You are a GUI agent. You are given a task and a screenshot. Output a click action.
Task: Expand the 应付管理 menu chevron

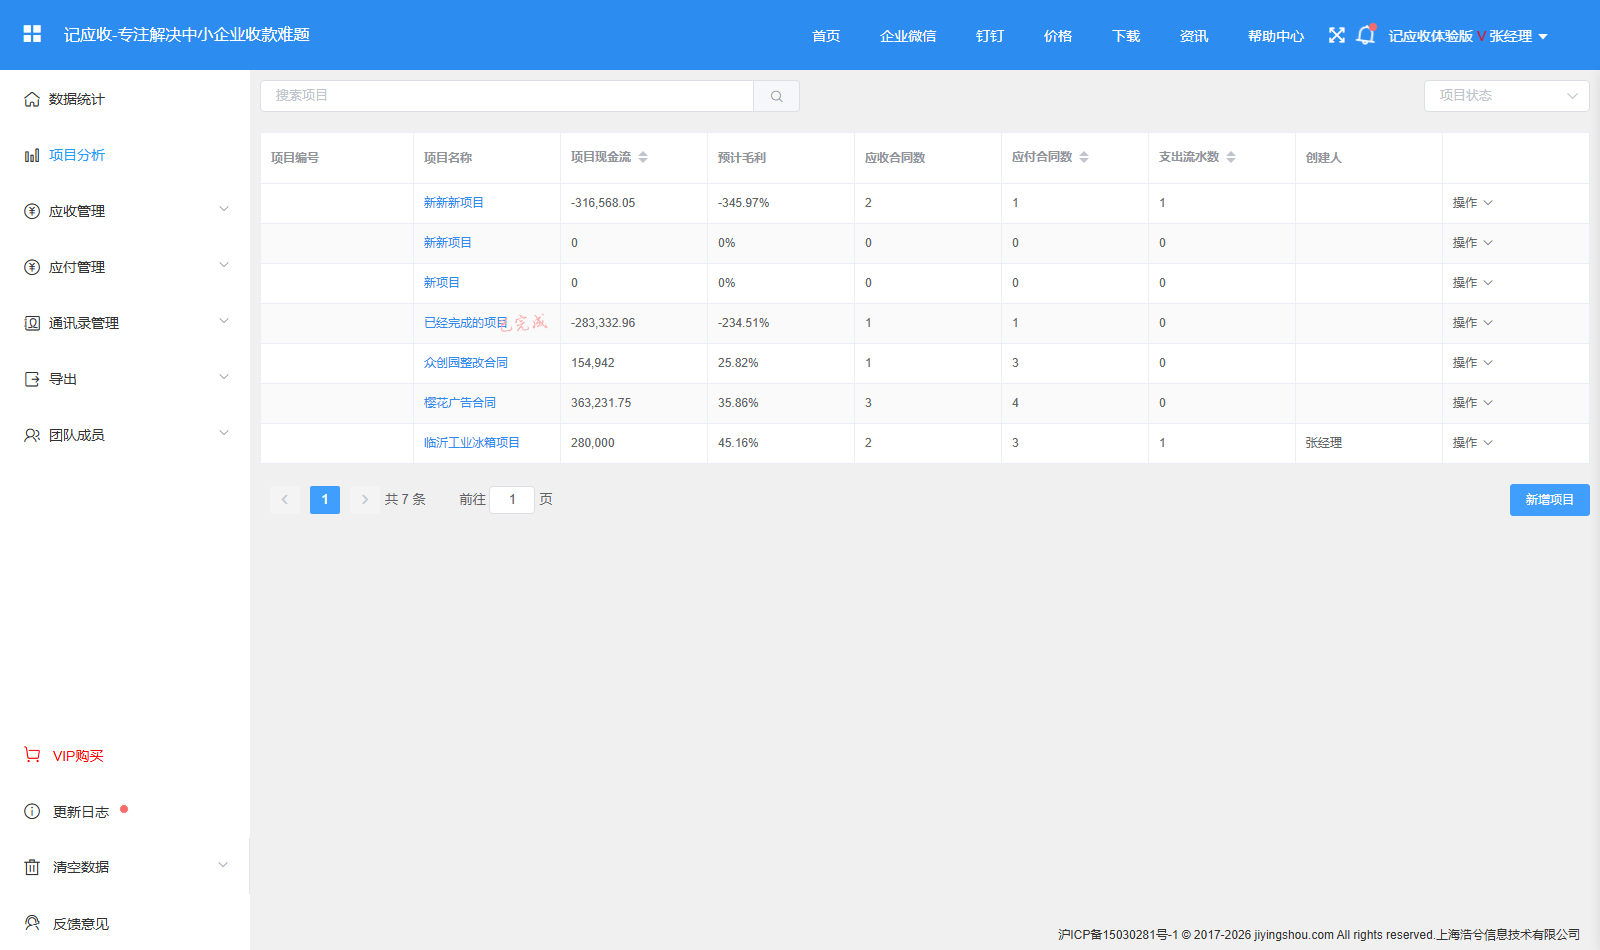pyautogui.click(x=224, y=265)
